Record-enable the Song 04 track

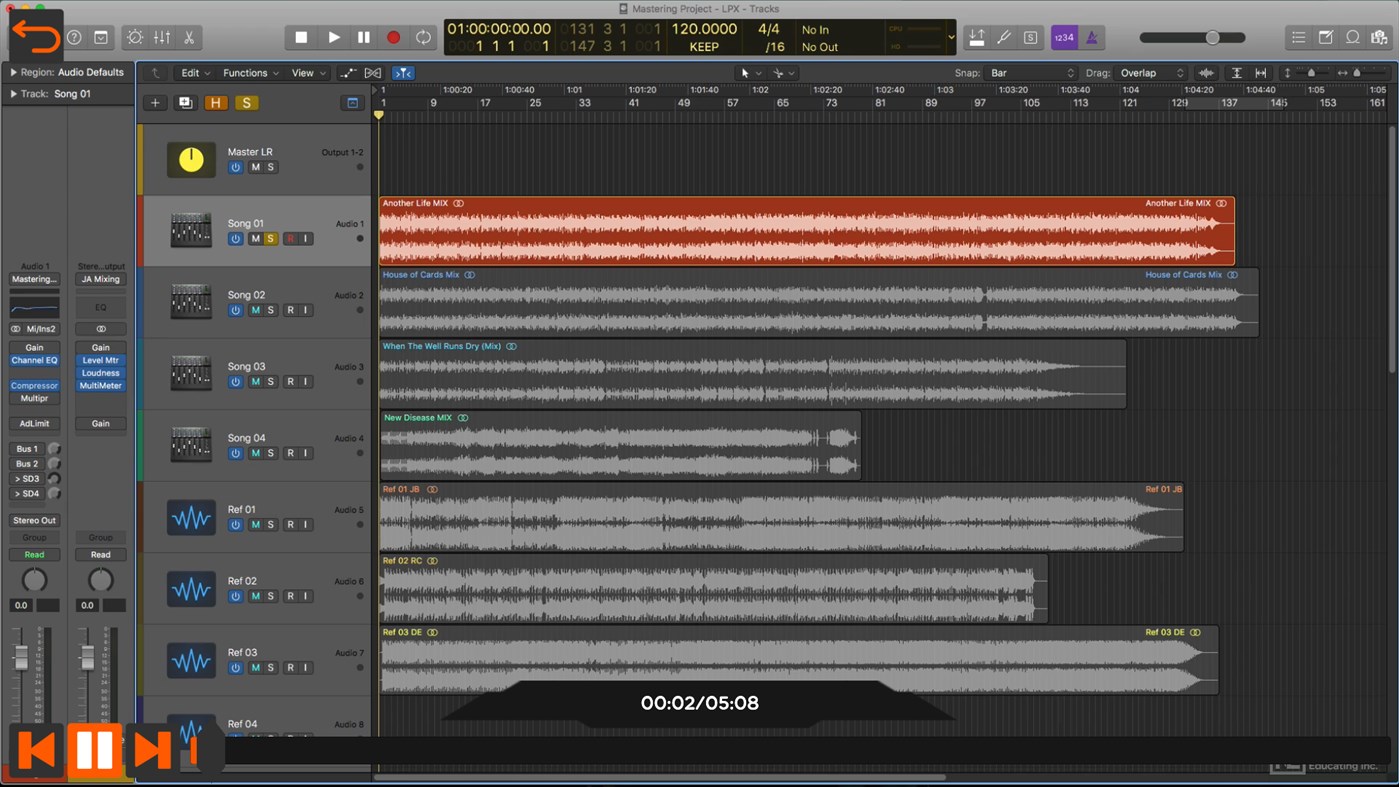pyautogui.click(x=291, y=453)
